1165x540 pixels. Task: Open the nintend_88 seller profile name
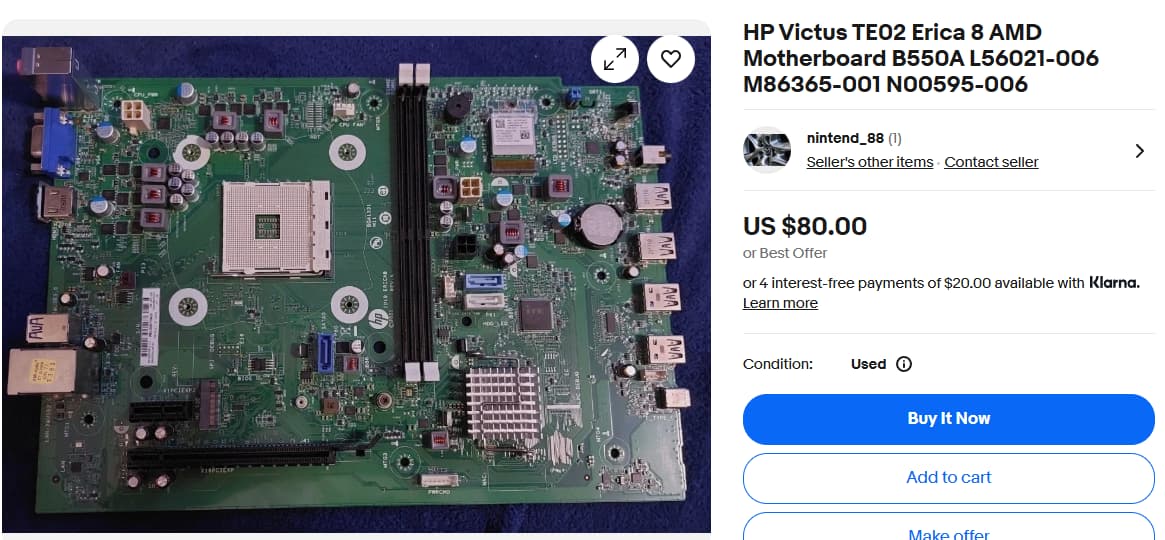pyautogui.click(x=845, y=138)
